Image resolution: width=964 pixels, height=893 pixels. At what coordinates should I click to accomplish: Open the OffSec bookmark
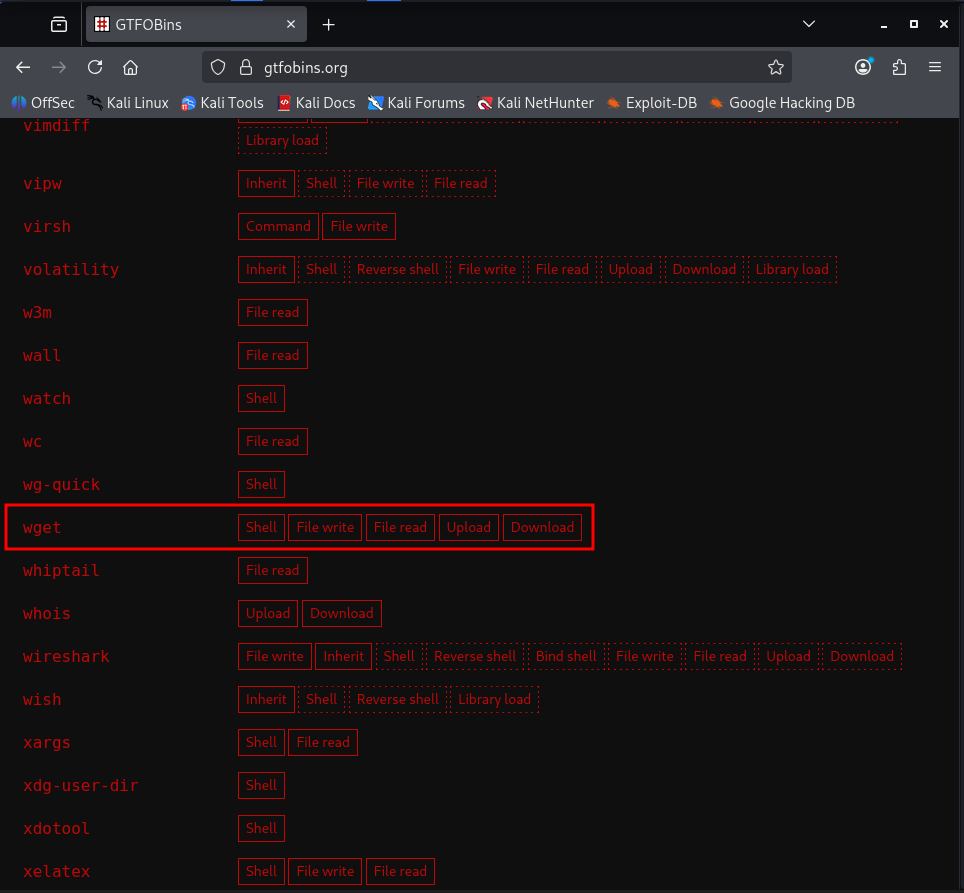tap(43, 103)
